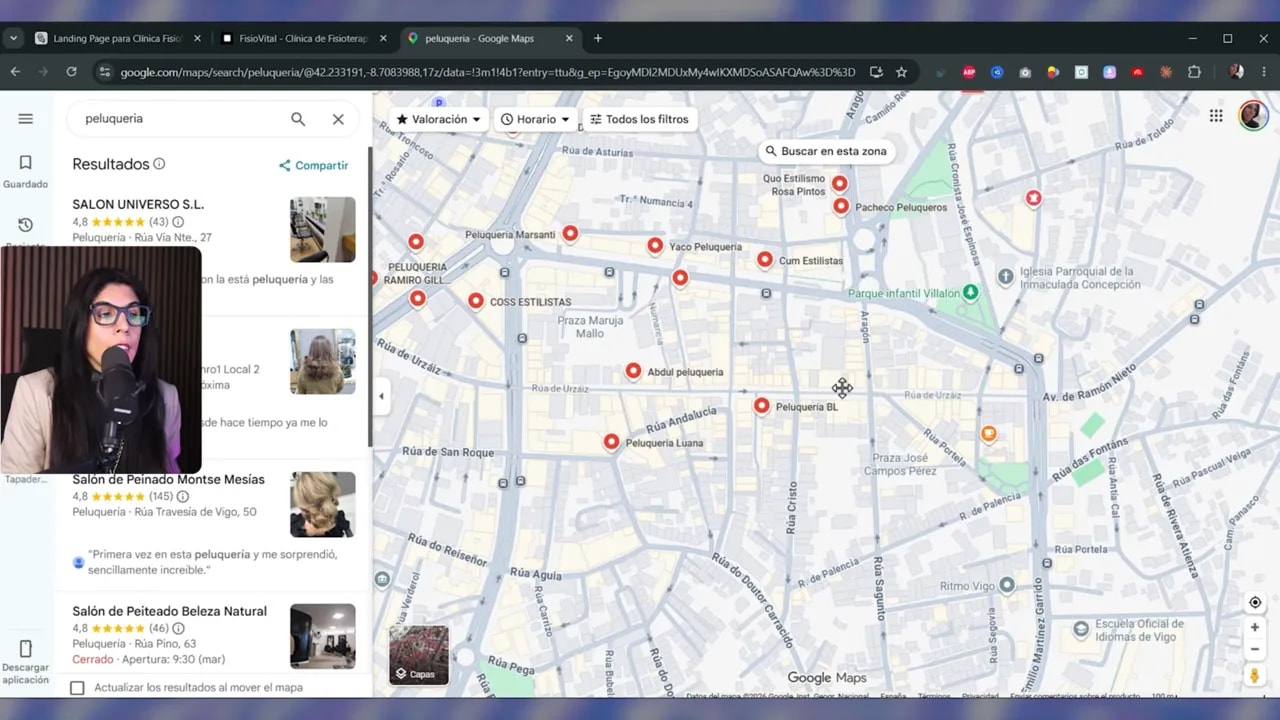This screenshot has width=1280, height=720.
Task: Select Ritmo Vigo map marker
Action: point(1007,585)
